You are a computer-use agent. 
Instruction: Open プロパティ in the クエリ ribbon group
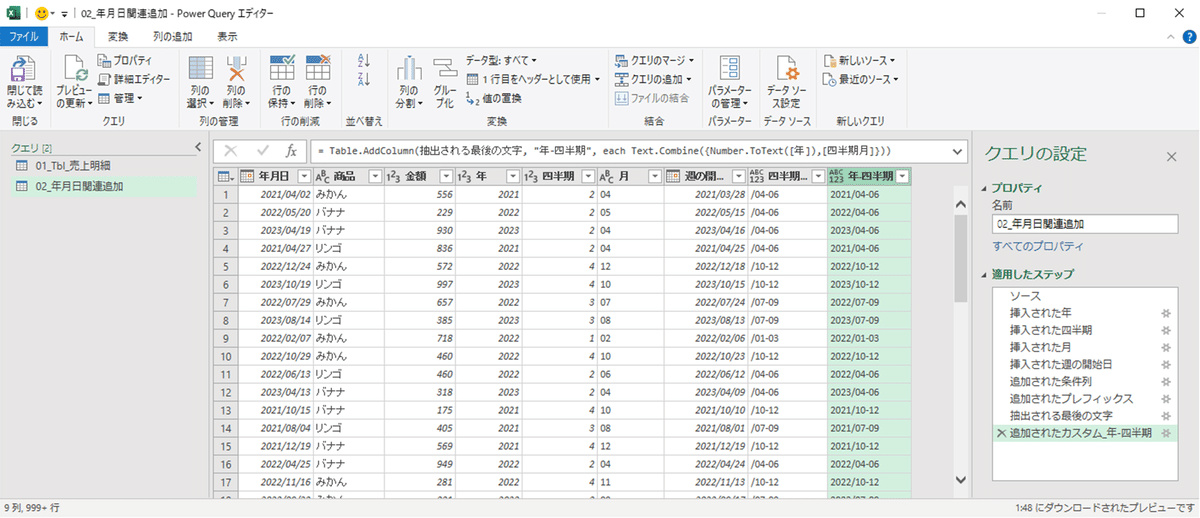[125, 60]
